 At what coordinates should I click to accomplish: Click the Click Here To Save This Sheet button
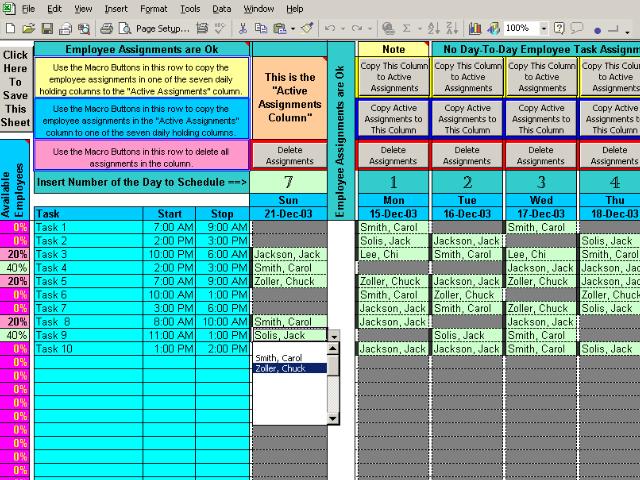[x=16, y=88]
